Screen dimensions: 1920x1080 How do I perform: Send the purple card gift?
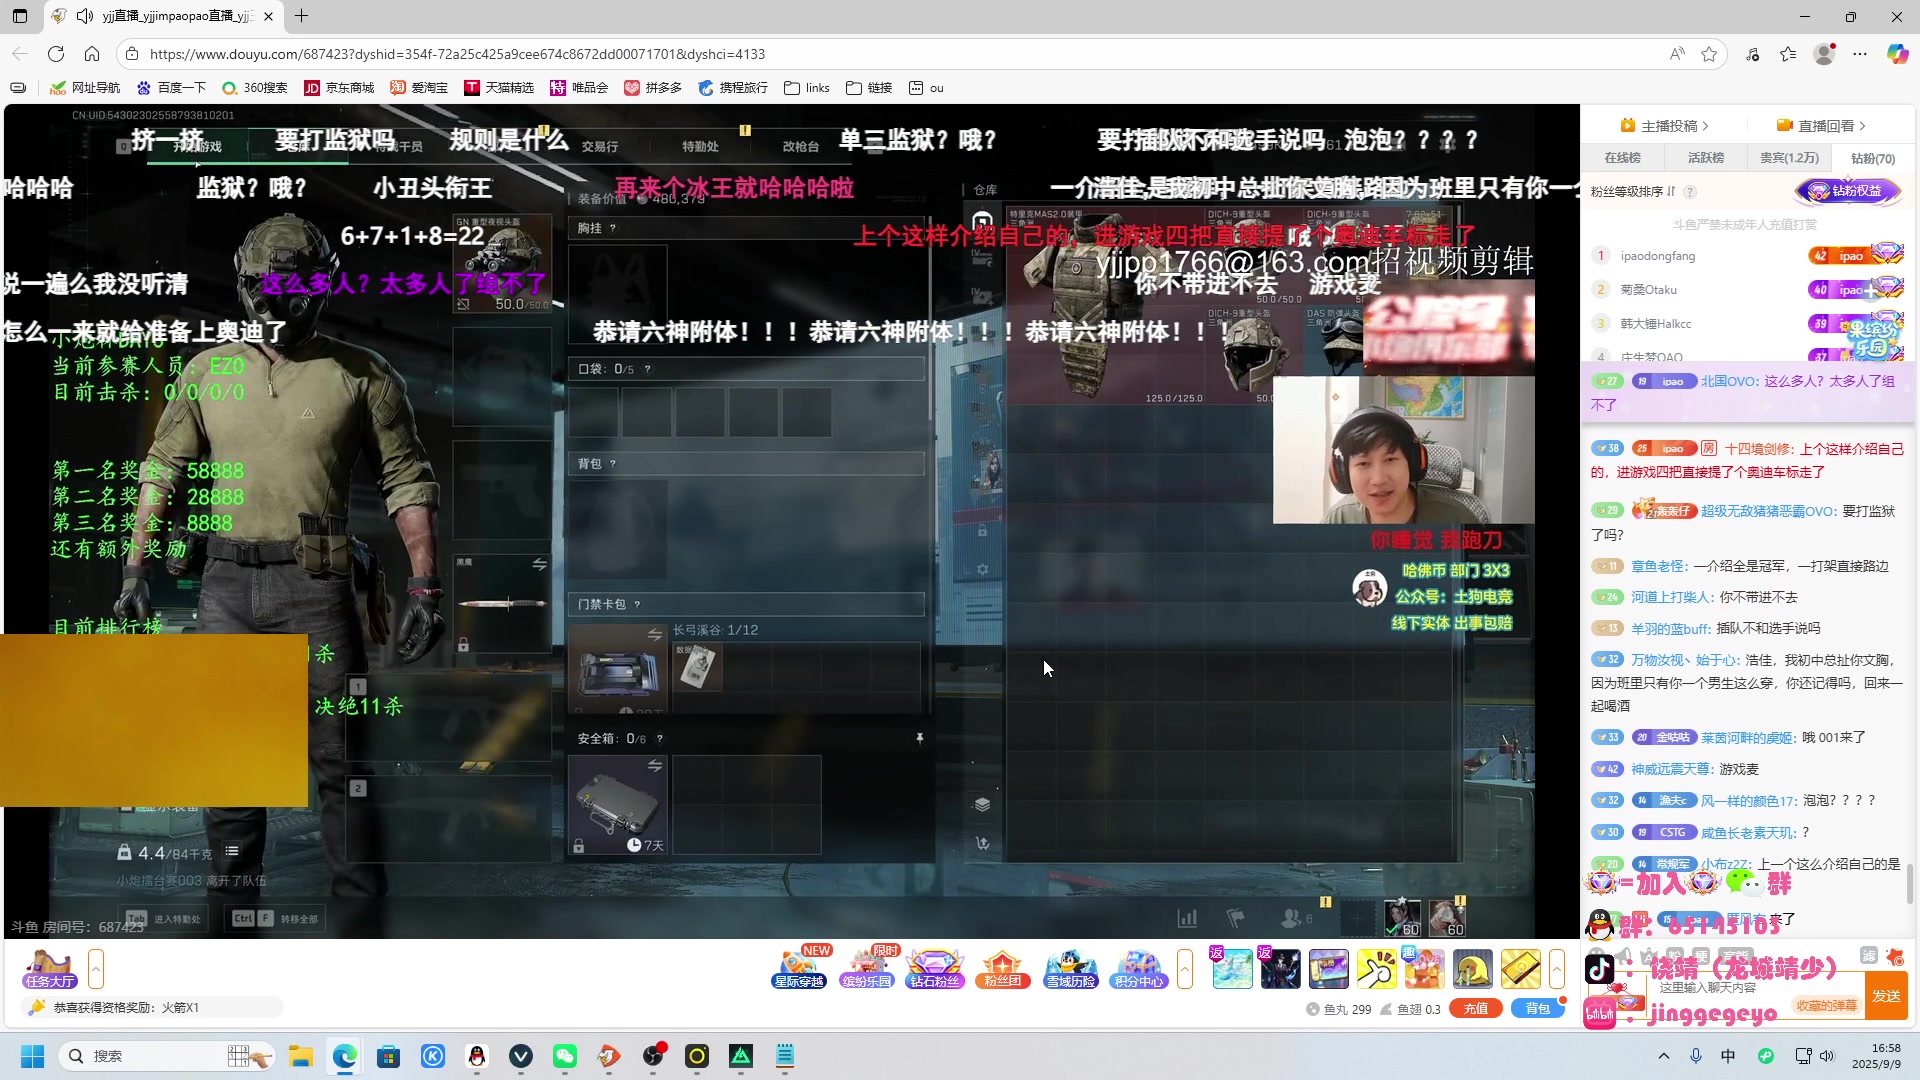pyautogui.click(x=1328, y=969)
